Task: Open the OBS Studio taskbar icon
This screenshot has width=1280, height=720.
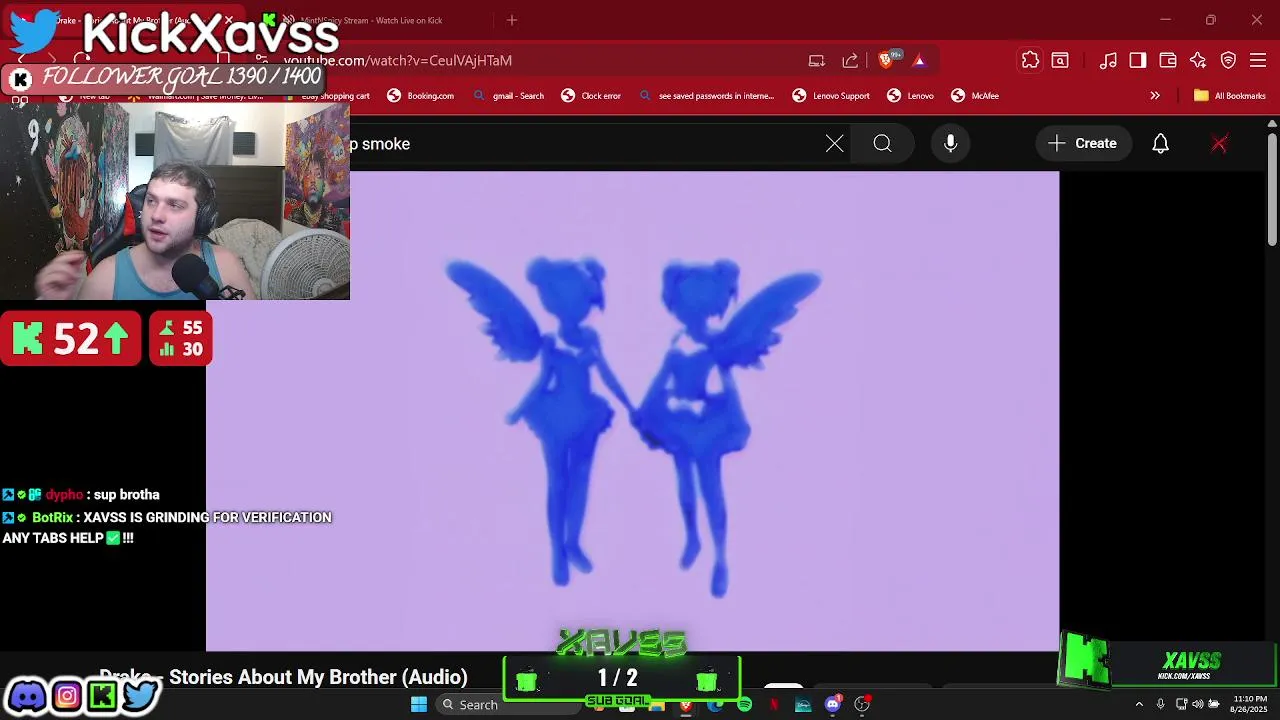Action: coord(862,705)
